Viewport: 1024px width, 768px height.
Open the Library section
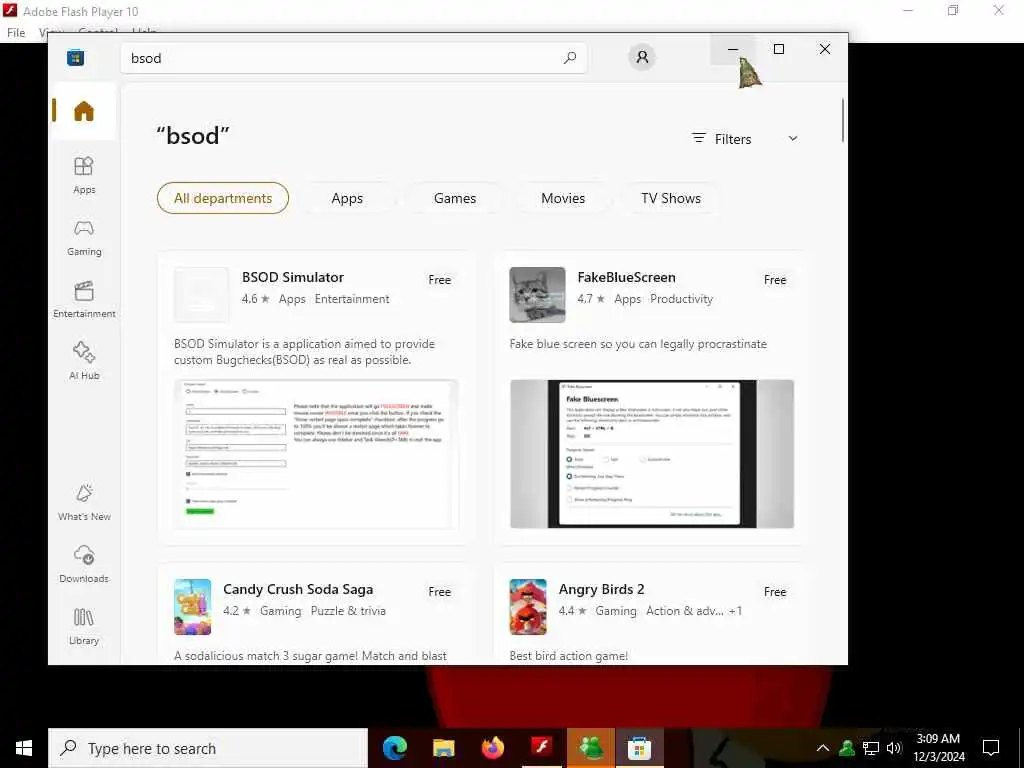84,627
